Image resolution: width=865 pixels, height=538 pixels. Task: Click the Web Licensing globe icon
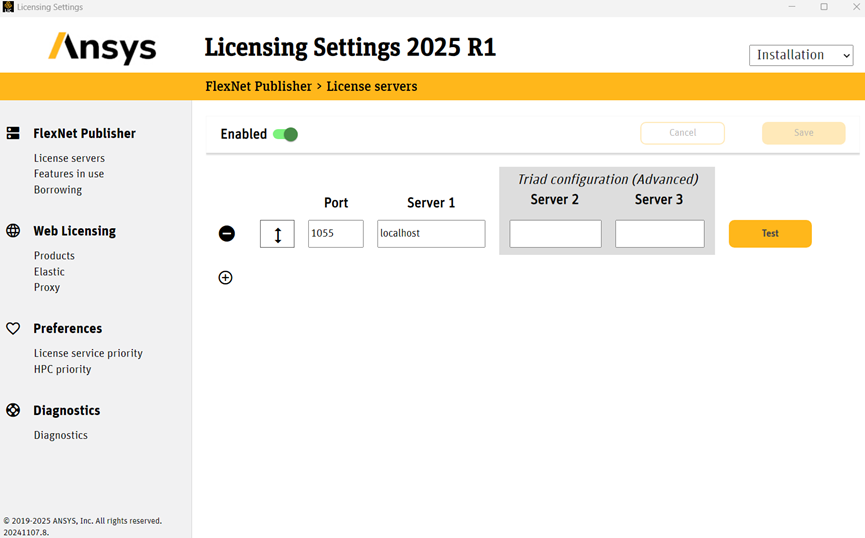pyautogui.click(x=13, y=231)
